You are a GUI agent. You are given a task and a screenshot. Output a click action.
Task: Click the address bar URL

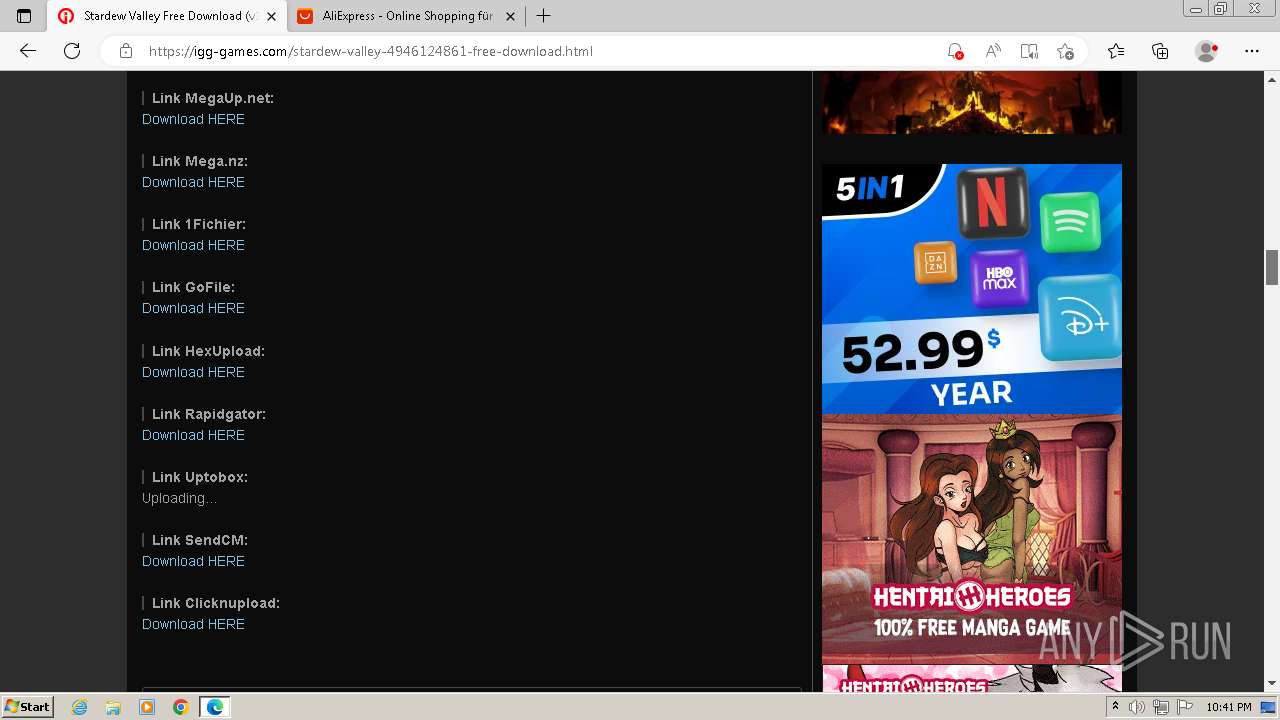371,51
